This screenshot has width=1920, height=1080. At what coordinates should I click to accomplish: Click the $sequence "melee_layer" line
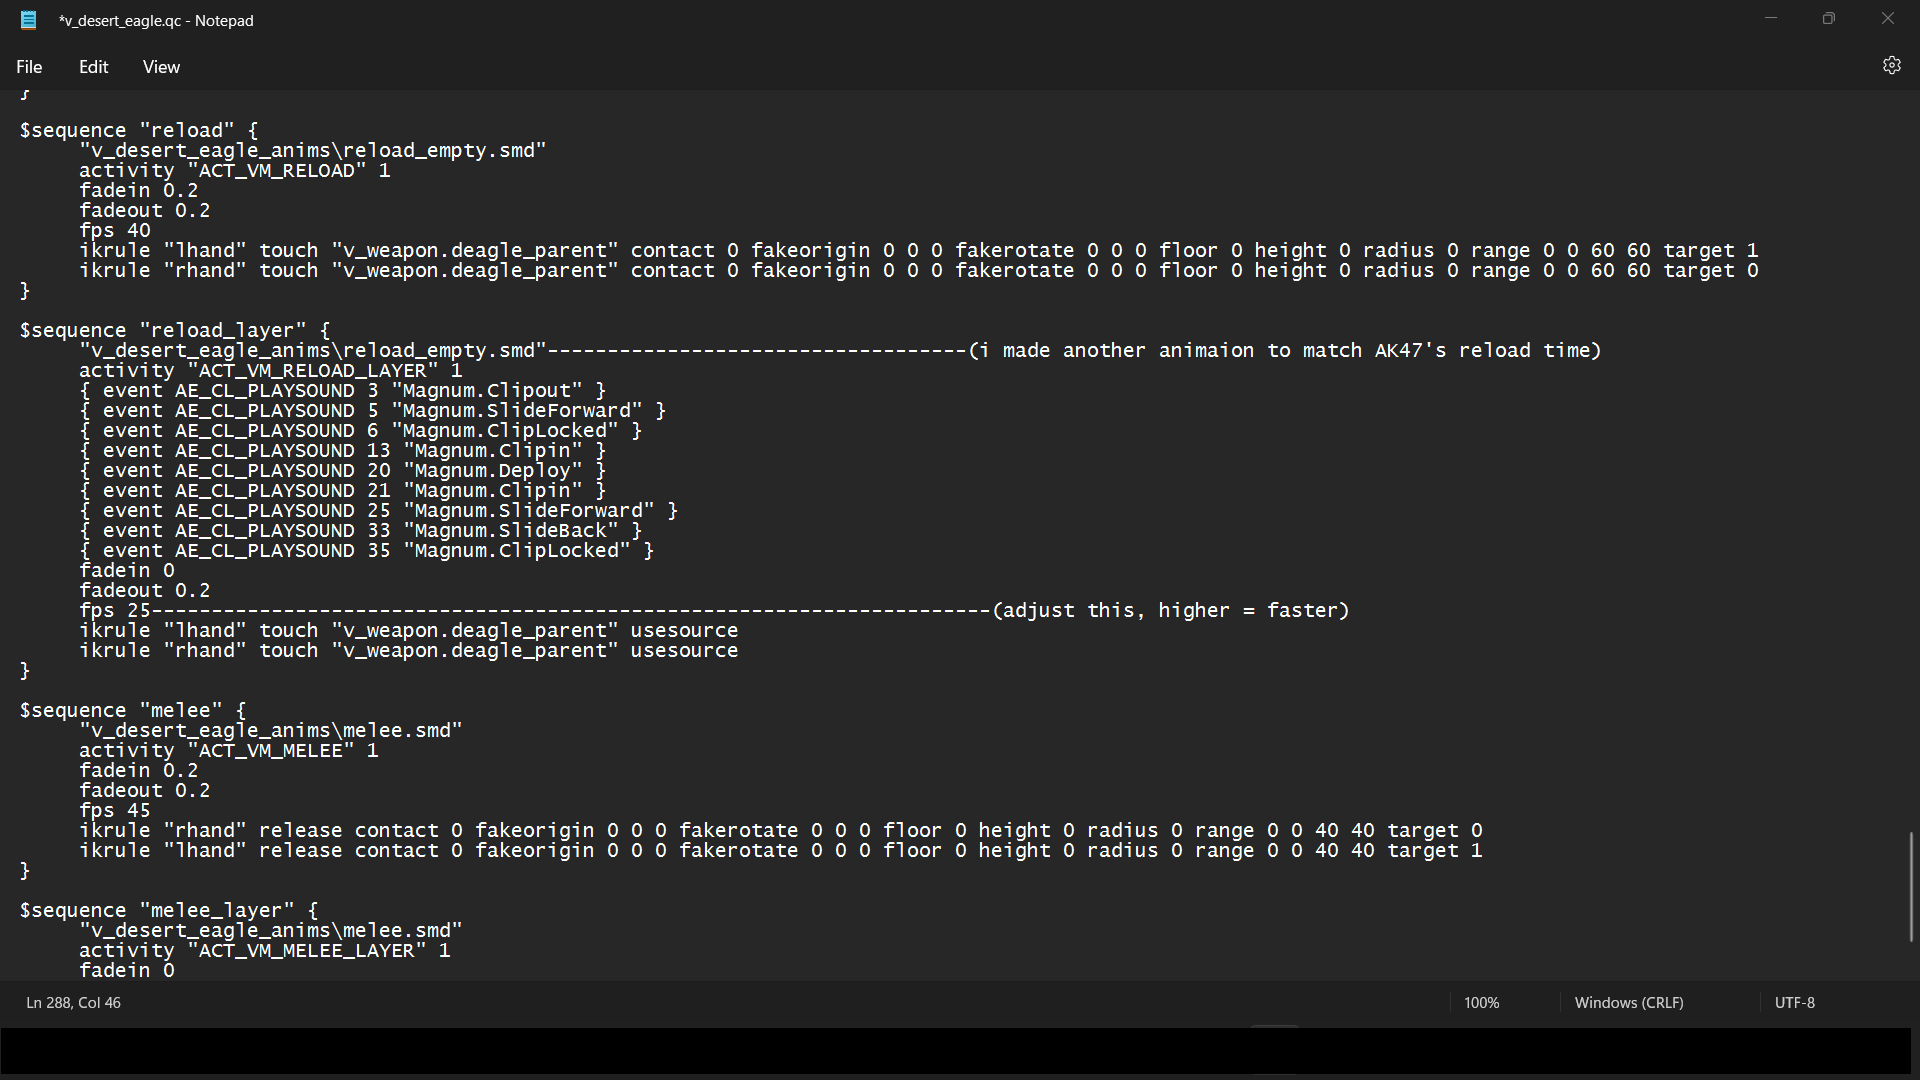168,911
